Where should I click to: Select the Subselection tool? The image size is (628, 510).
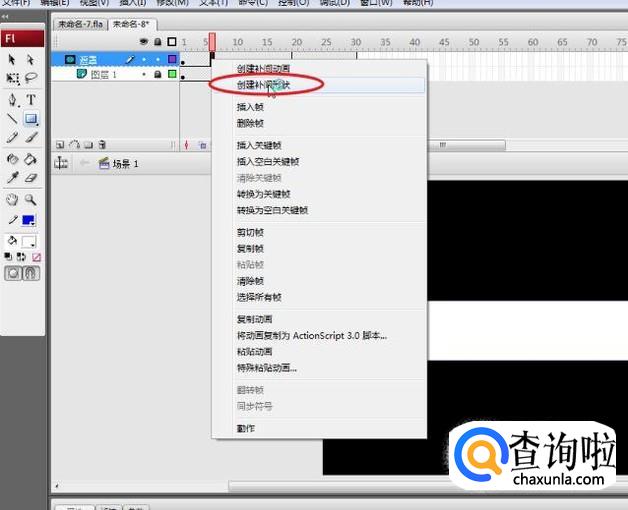(x=30, y=60)
